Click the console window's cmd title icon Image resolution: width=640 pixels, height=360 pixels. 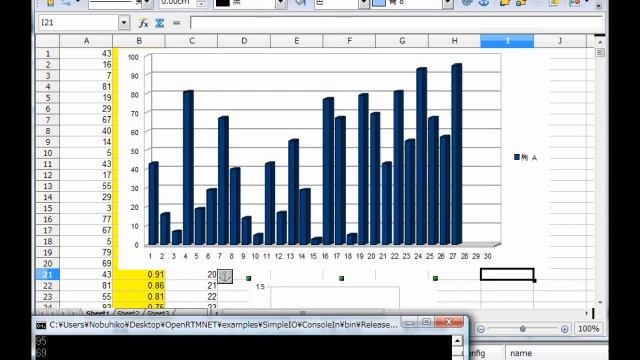tap(41, 325)
